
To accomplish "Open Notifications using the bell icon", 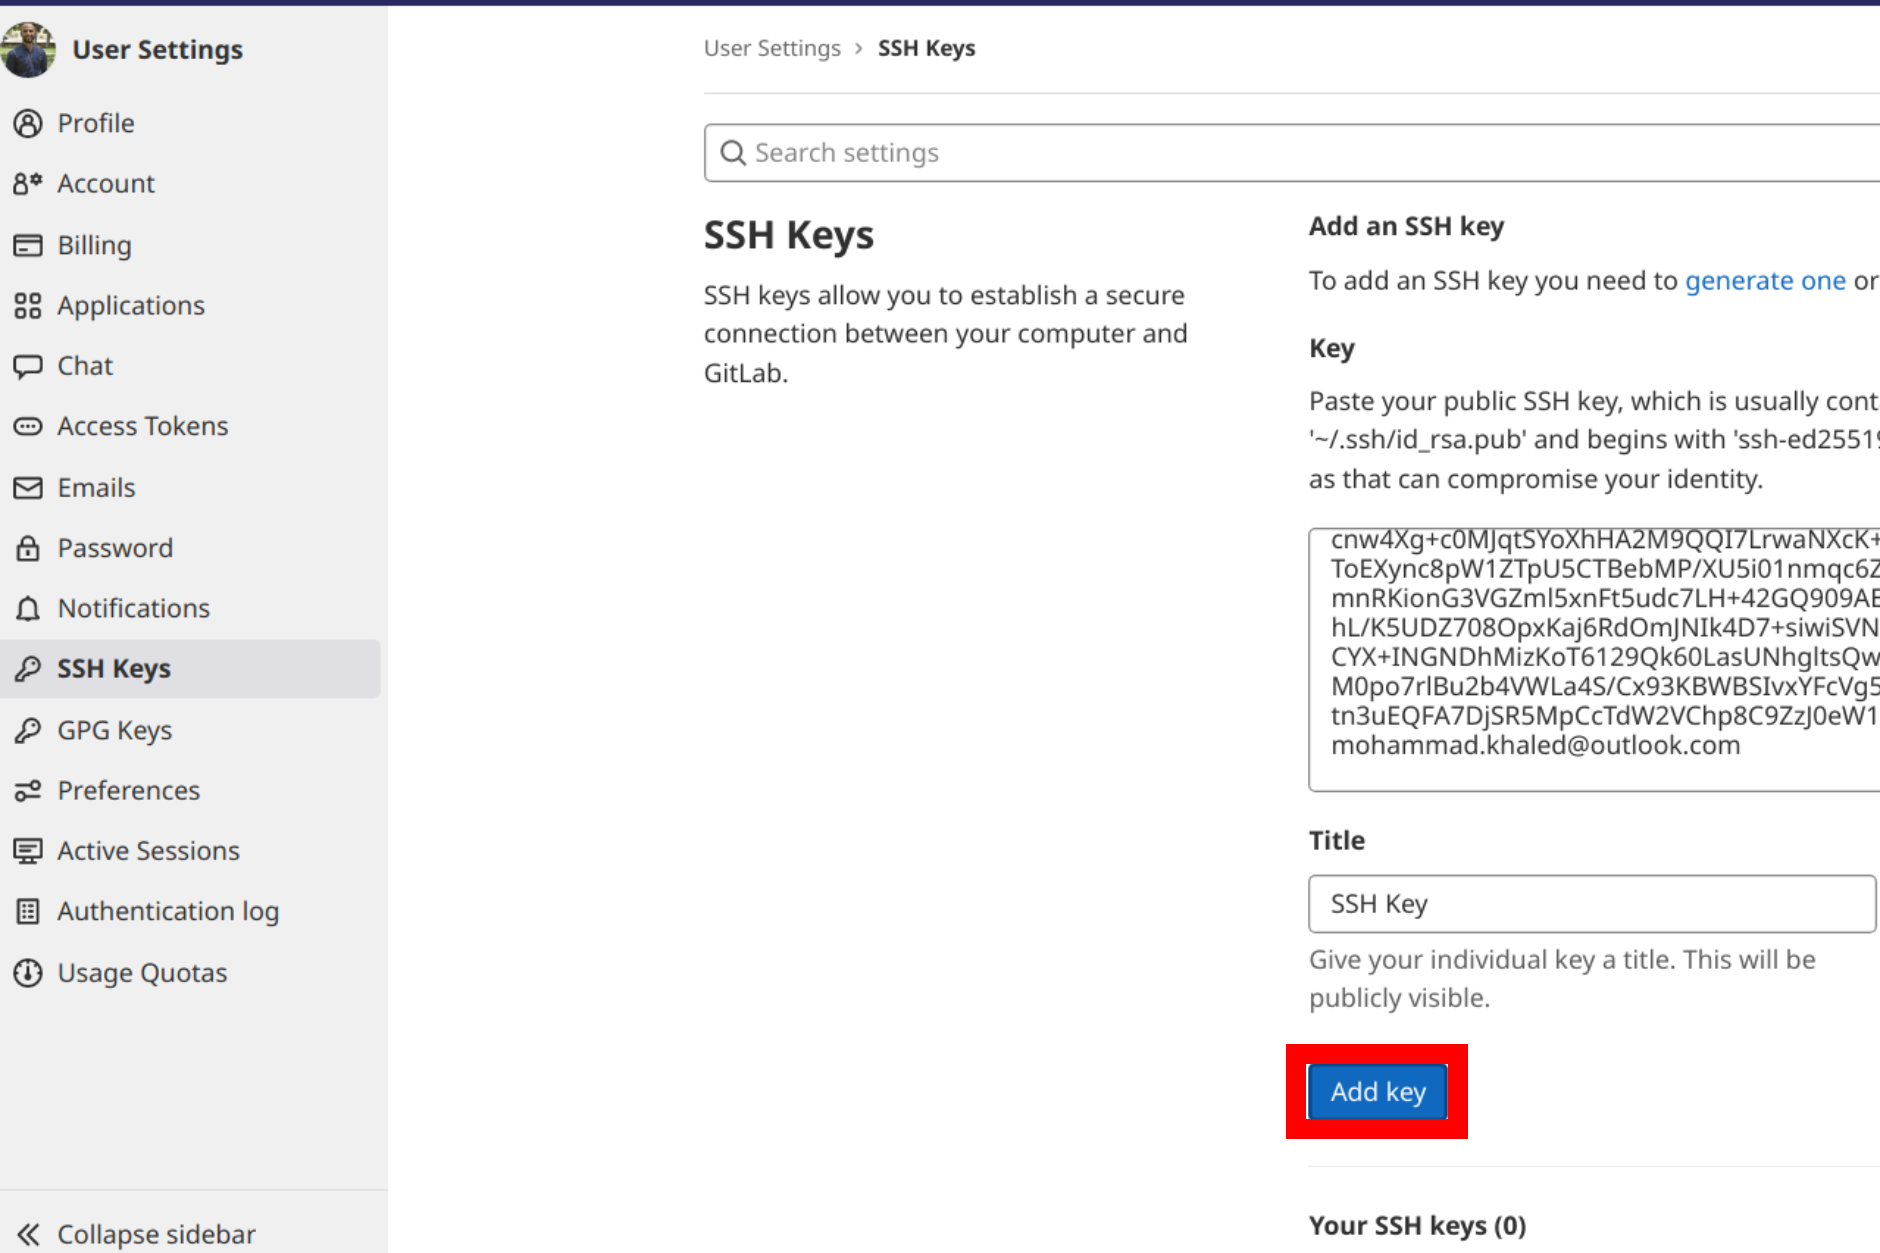I will [28, 607].
